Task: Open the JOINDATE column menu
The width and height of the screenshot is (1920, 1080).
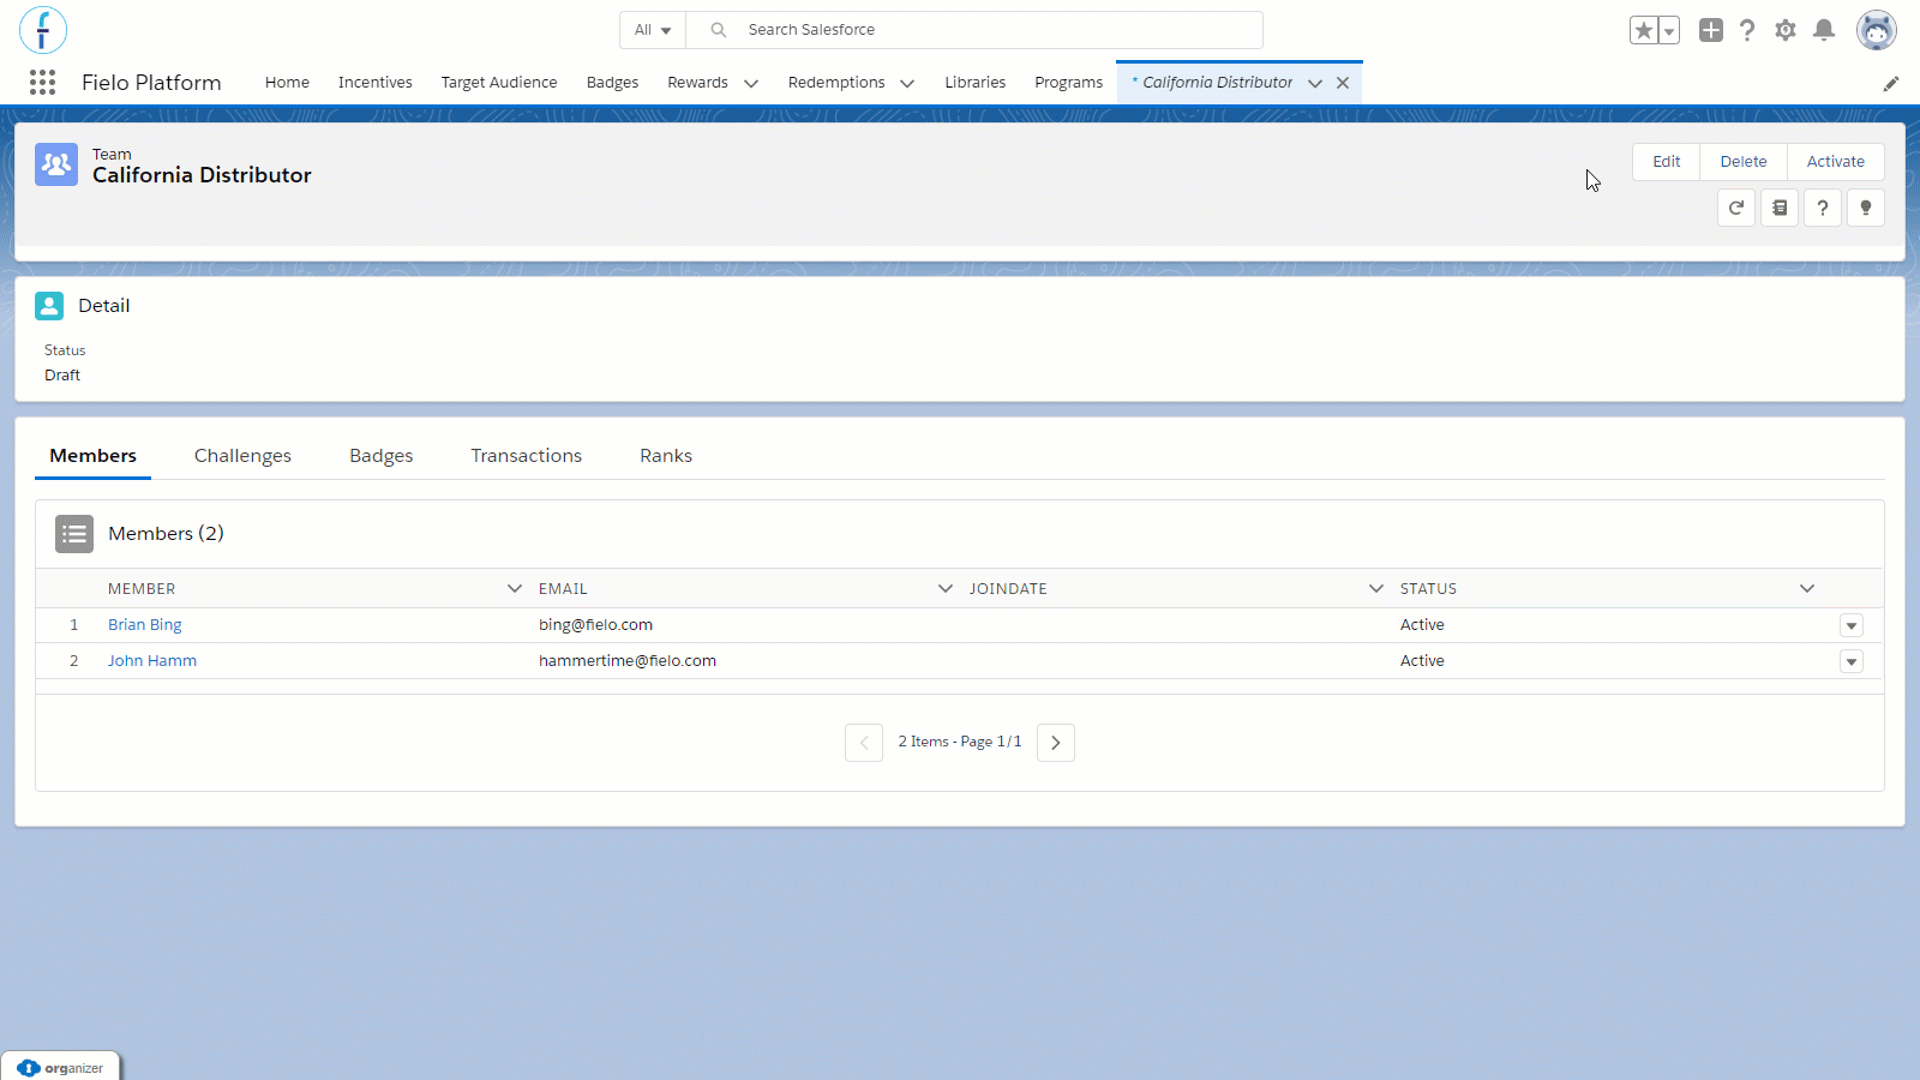Action: (1376, 589)
